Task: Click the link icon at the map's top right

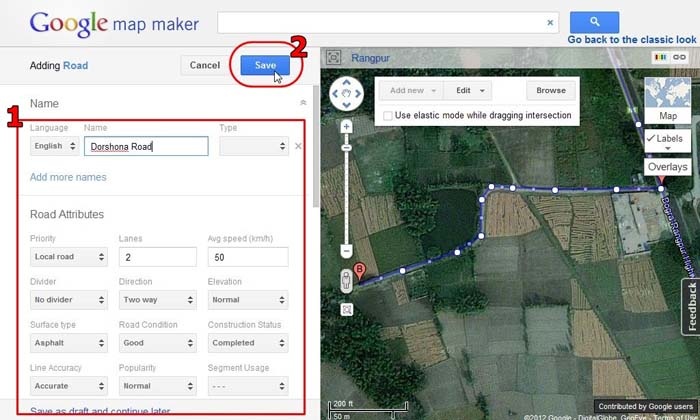Action: [x=679, y=57]
